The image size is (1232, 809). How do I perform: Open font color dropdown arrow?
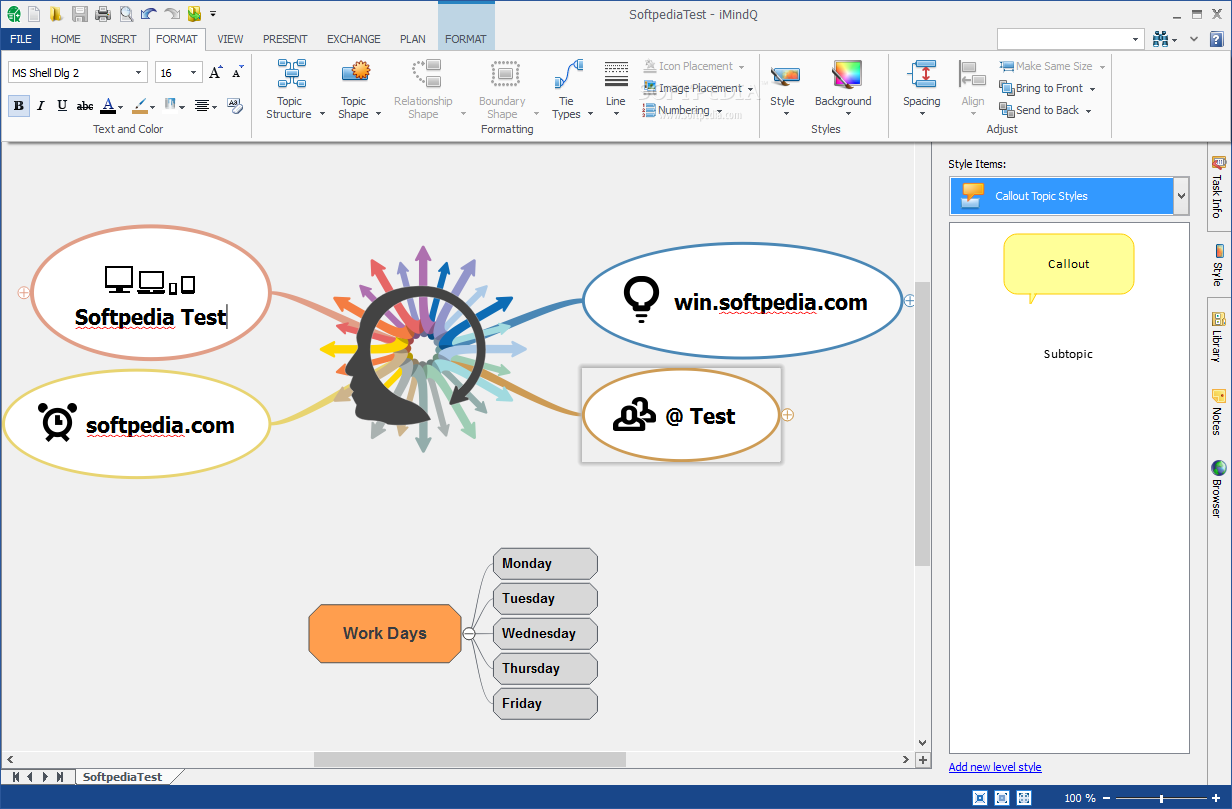tap(121, 106)
